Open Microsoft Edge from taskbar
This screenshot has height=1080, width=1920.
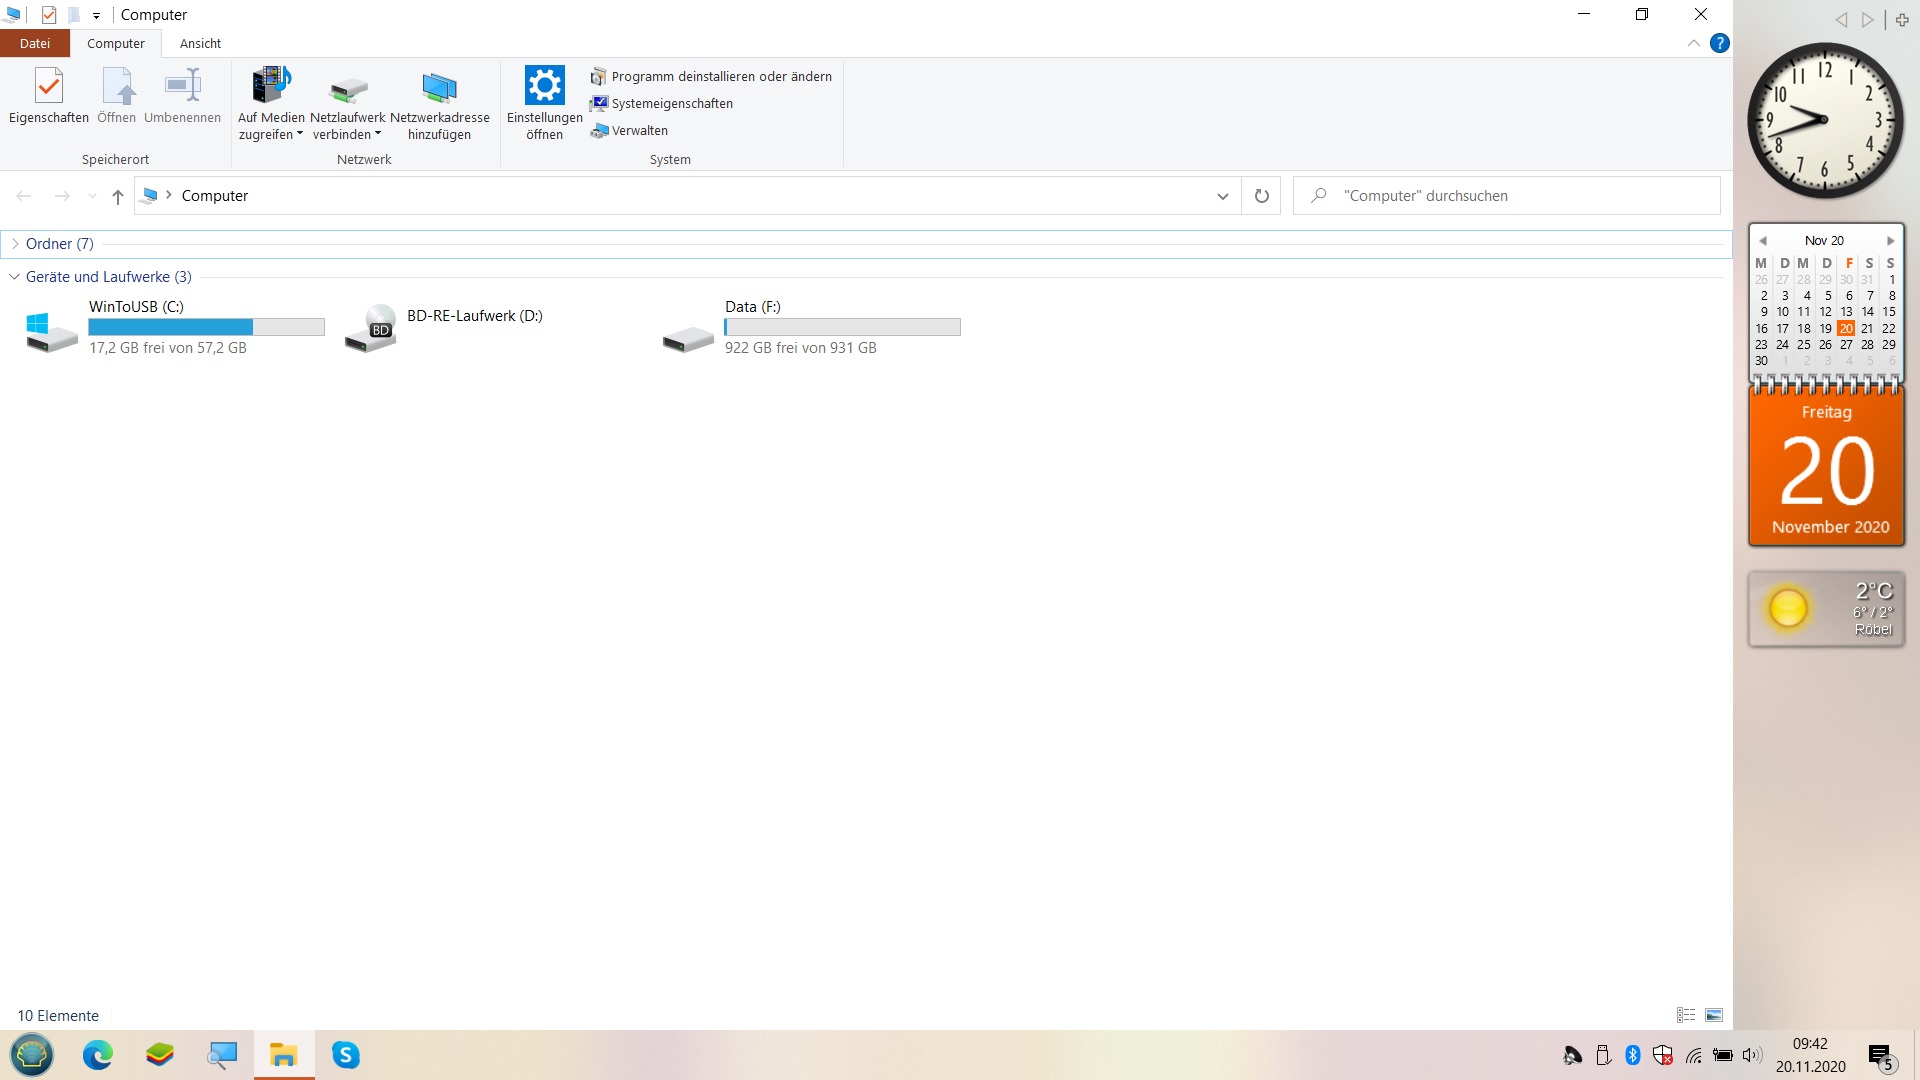coord(98,1055)
